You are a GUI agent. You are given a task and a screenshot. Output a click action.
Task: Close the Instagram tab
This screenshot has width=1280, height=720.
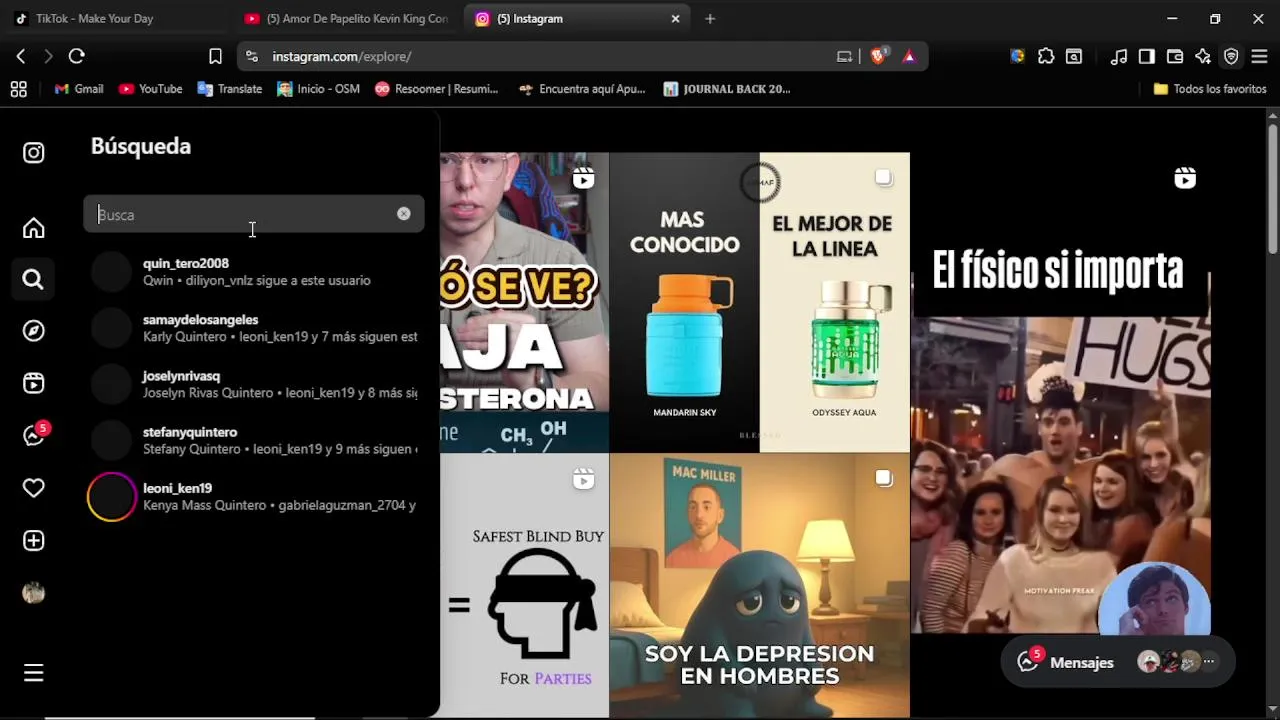click(x=675, y=18)
